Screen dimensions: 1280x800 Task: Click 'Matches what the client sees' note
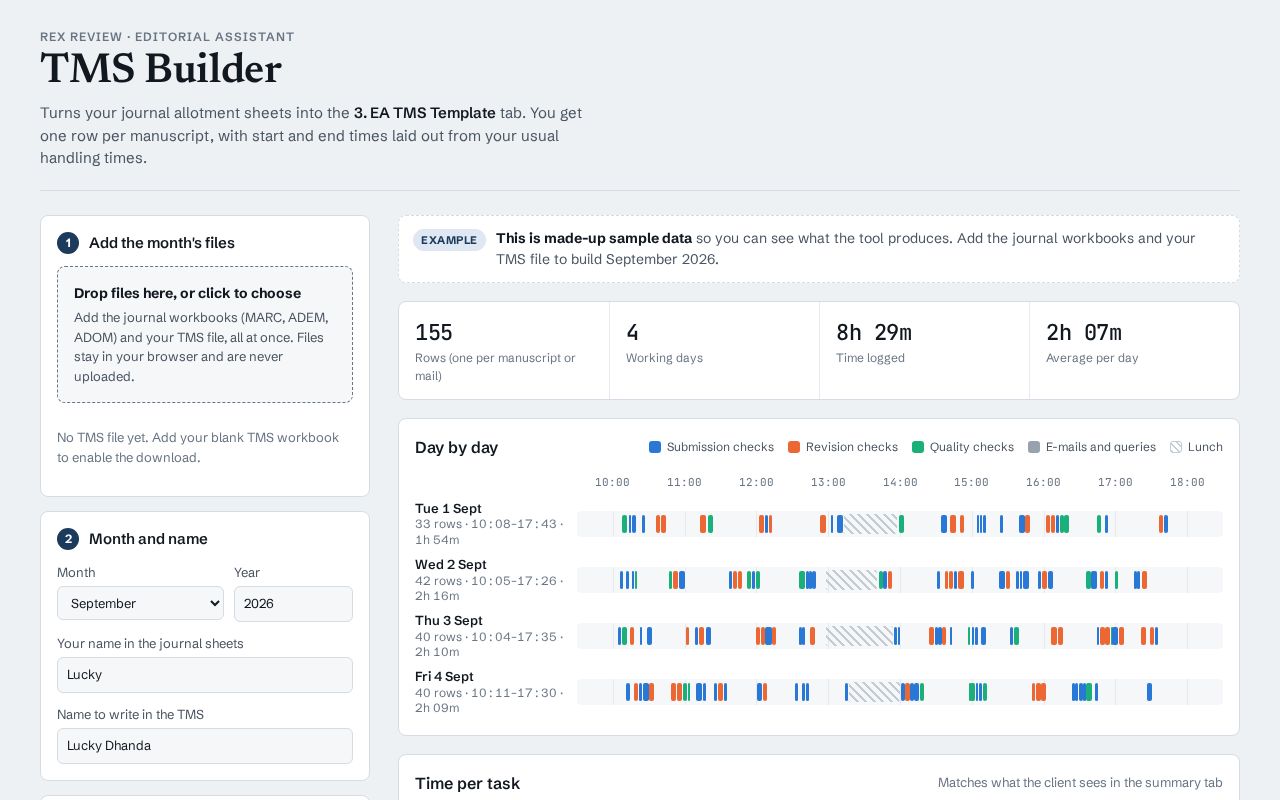[1080, 783]
